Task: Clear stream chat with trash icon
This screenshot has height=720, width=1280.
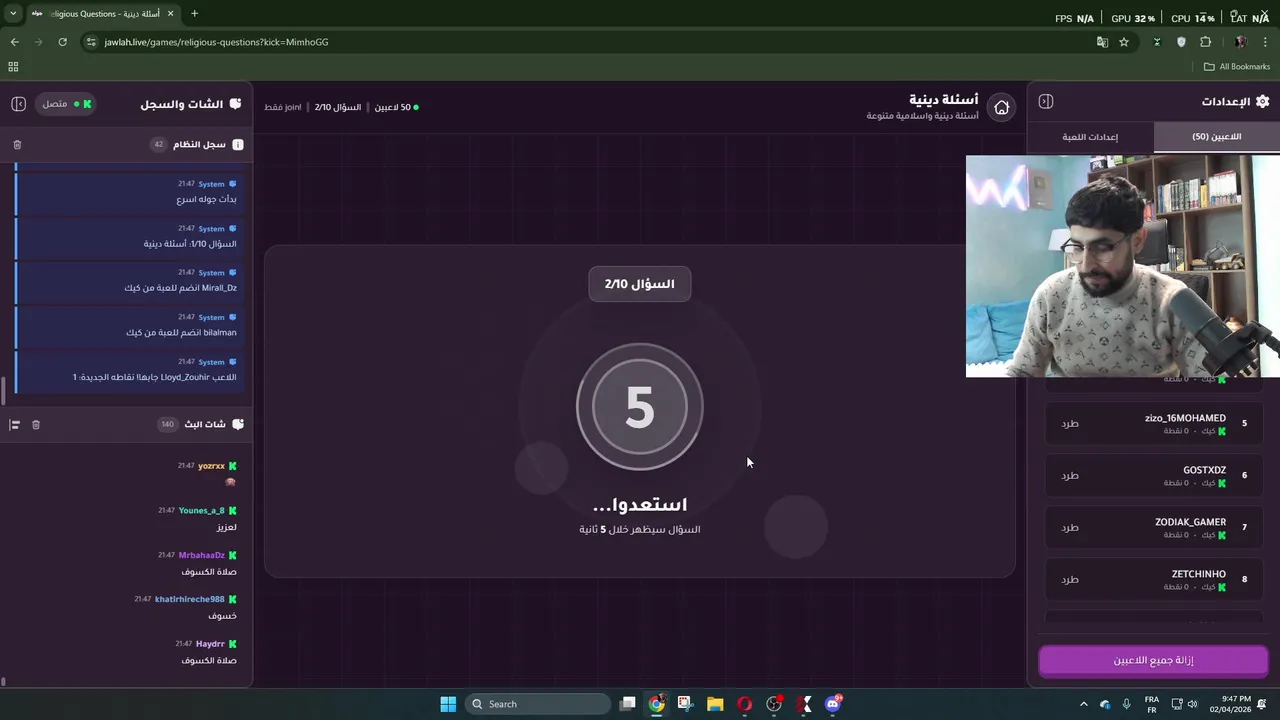Action: (36, 425)
